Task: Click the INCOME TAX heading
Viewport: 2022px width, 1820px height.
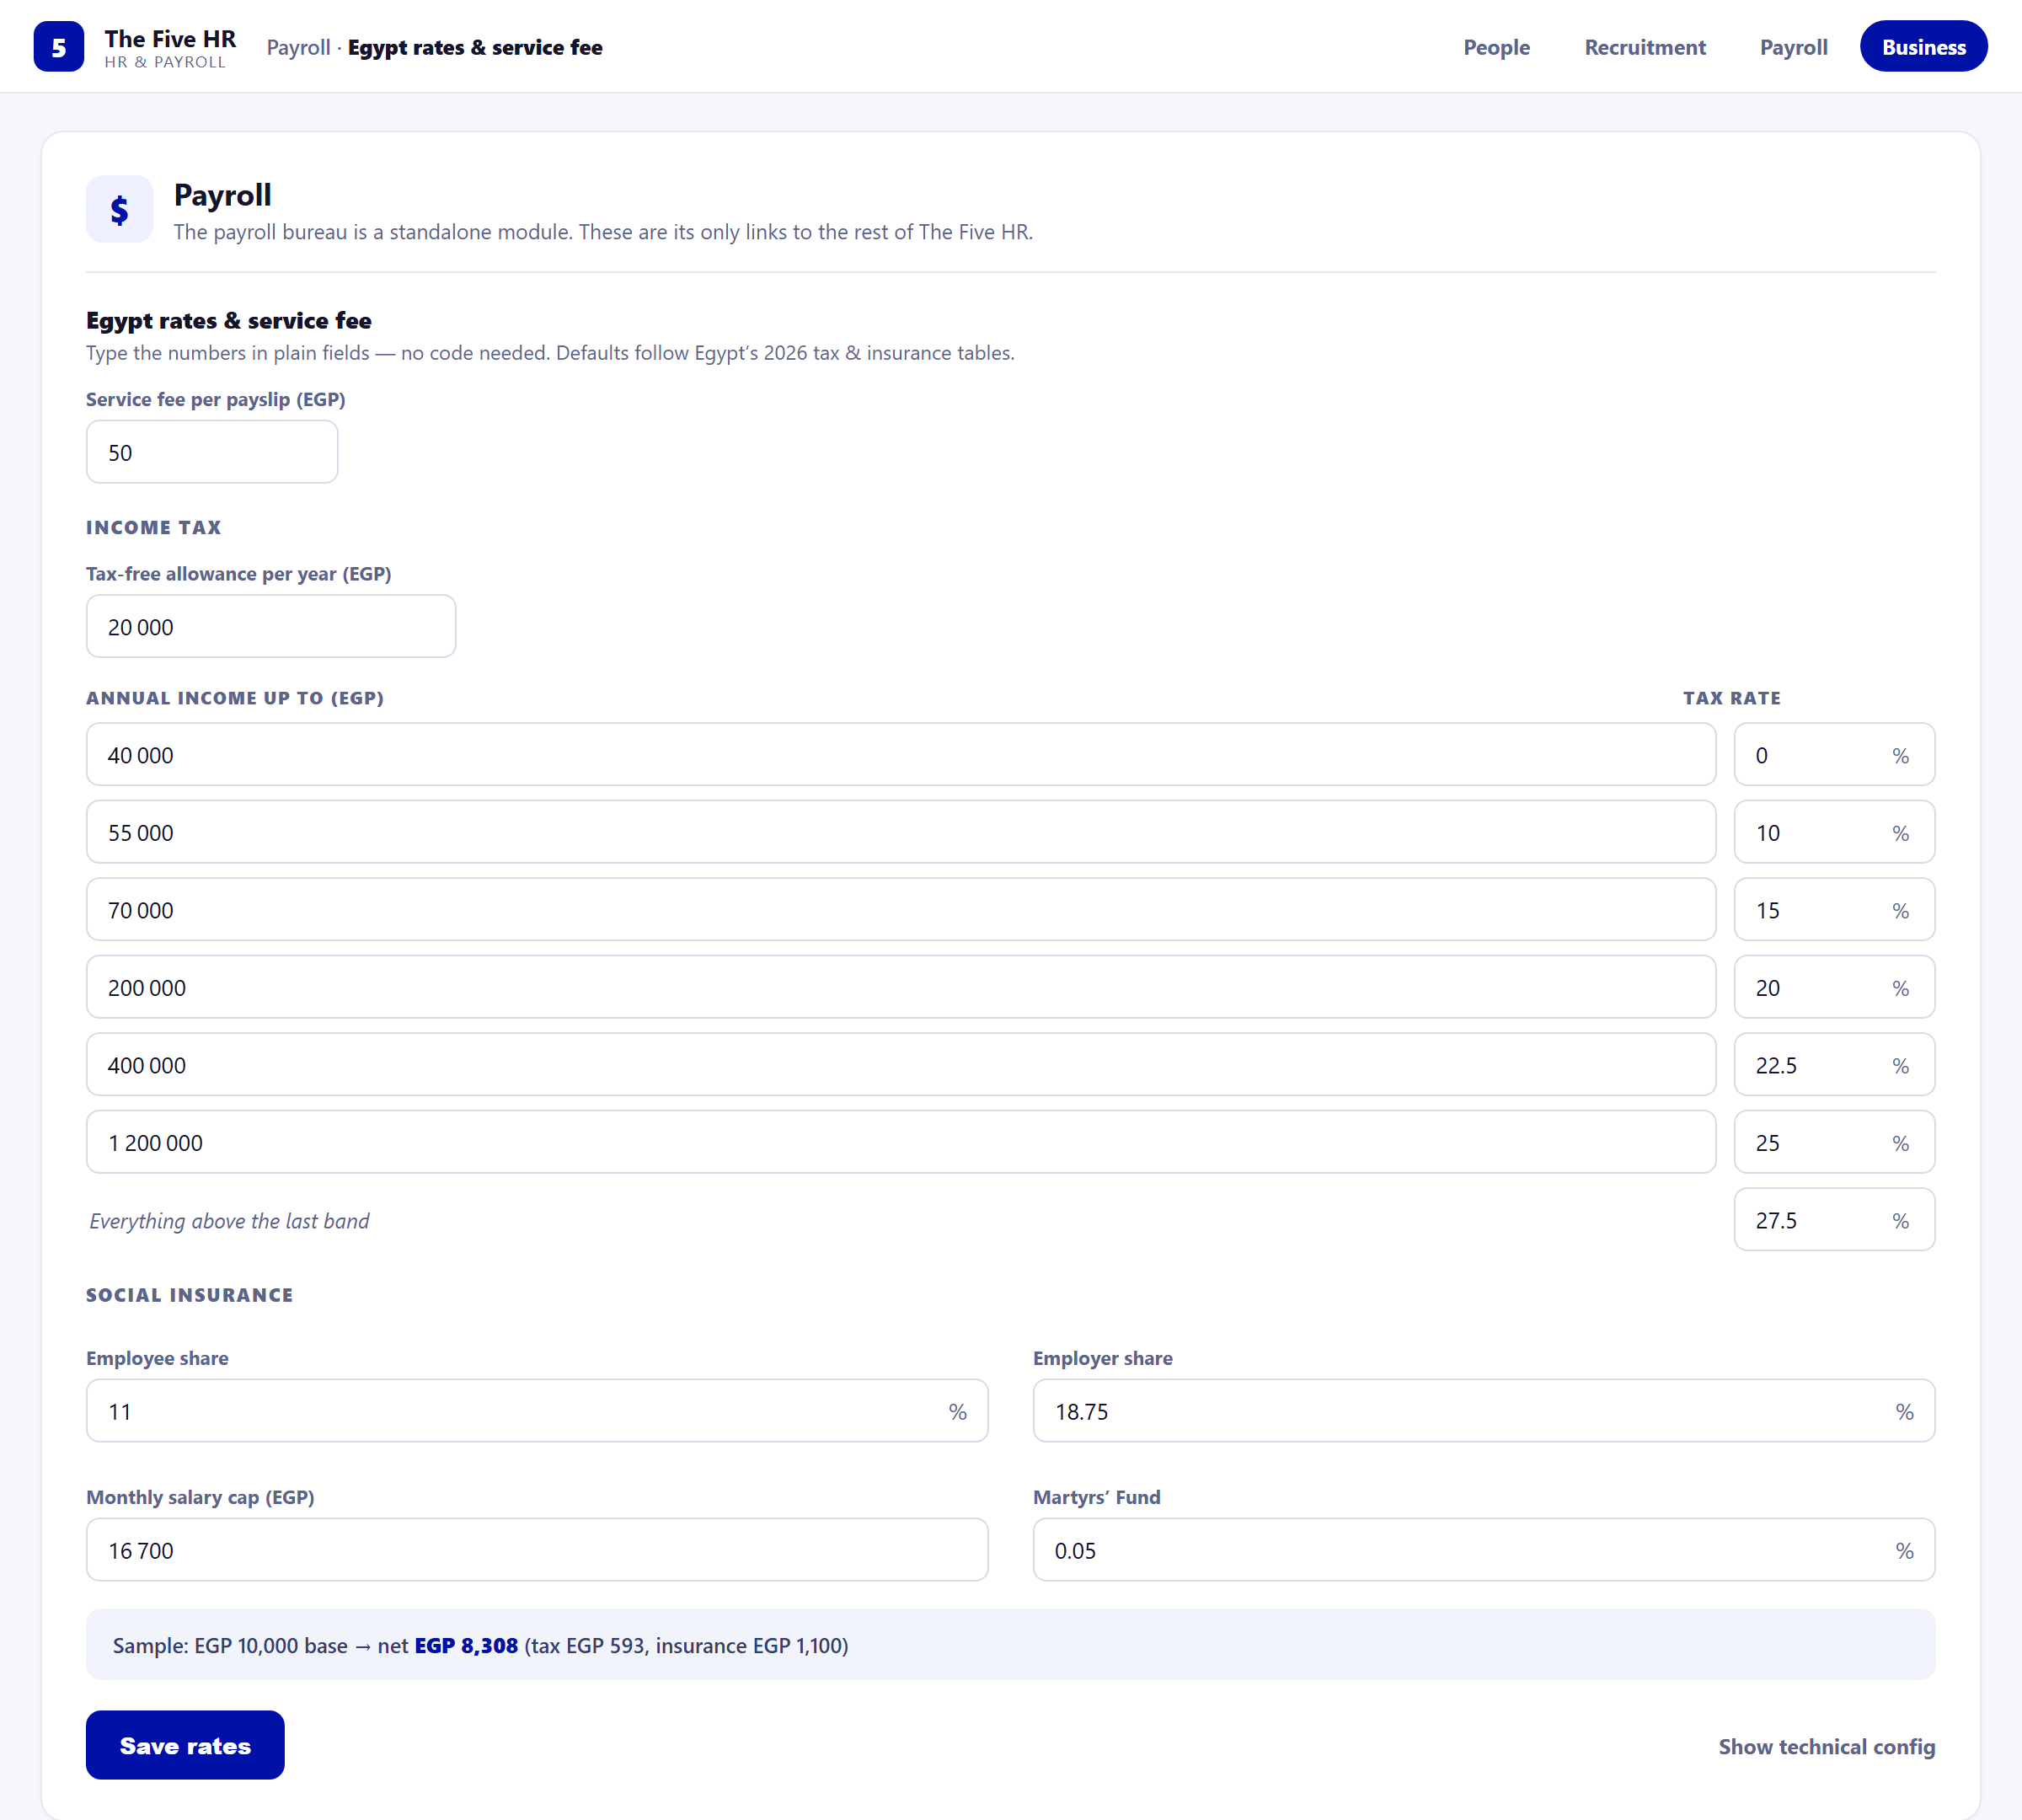Action: click(154, 527)
